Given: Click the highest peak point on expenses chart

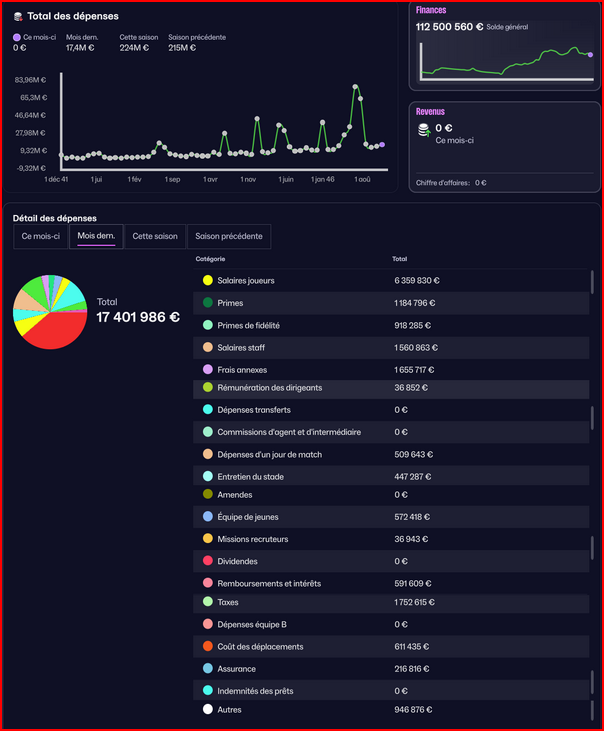Looking at the screenshot, I should pyautogui.click(x=355, y=87).
